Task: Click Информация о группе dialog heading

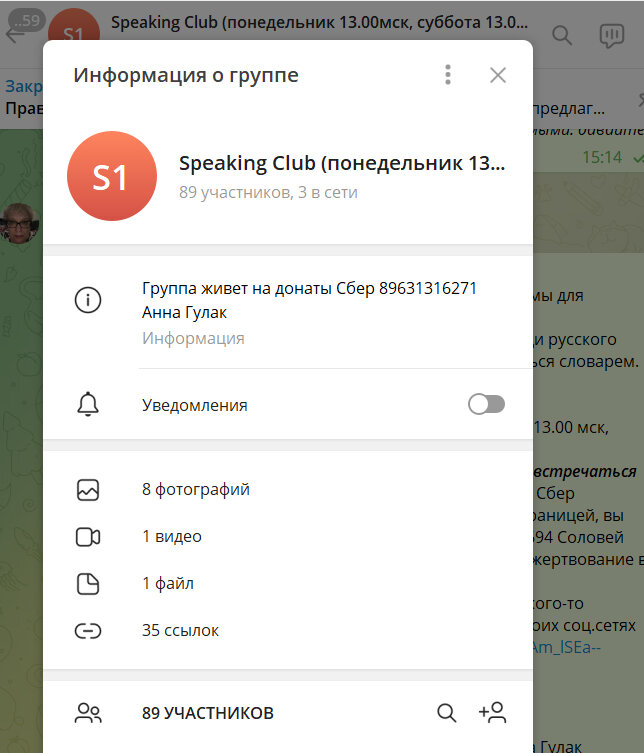Action: pyautogui.click(x=186, y=75)
